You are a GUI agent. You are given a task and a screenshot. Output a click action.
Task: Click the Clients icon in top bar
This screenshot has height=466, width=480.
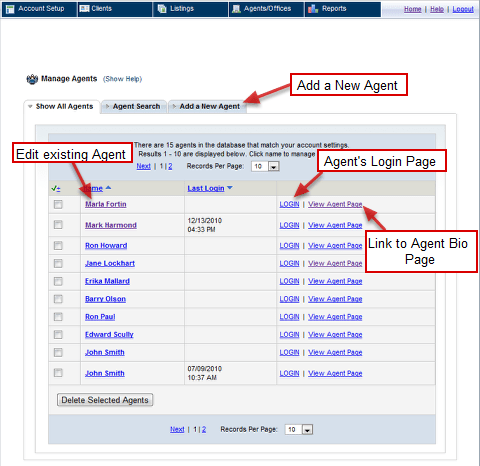(84, 9)
